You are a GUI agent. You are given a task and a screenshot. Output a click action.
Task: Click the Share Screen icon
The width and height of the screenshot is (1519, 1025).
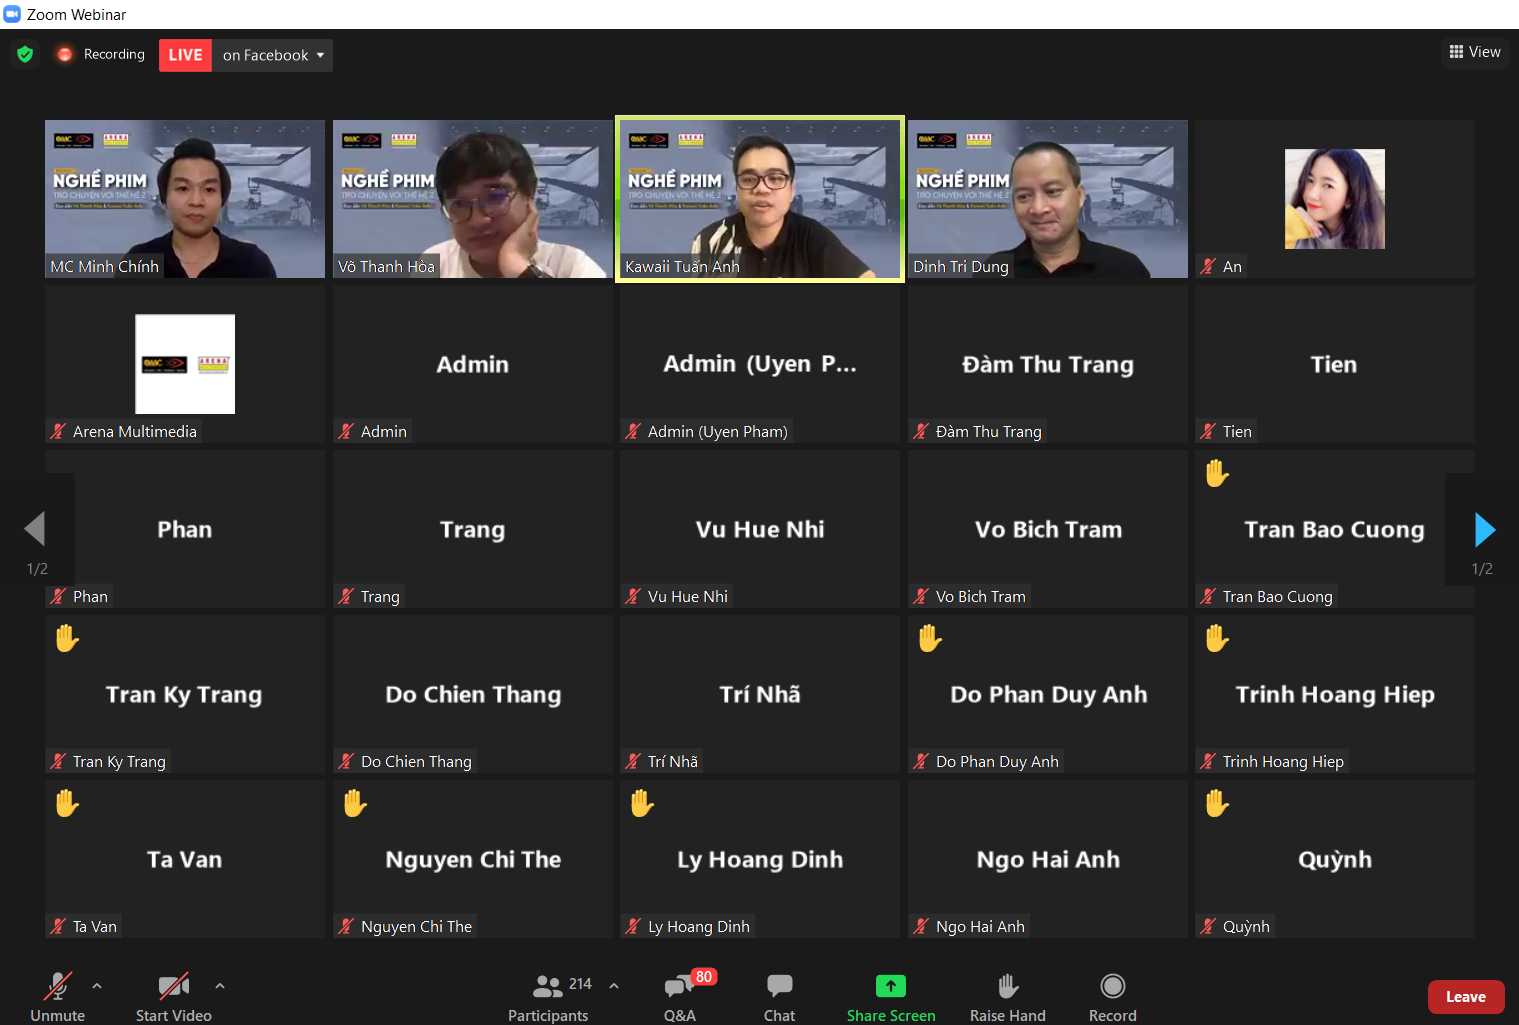(890, 987)
